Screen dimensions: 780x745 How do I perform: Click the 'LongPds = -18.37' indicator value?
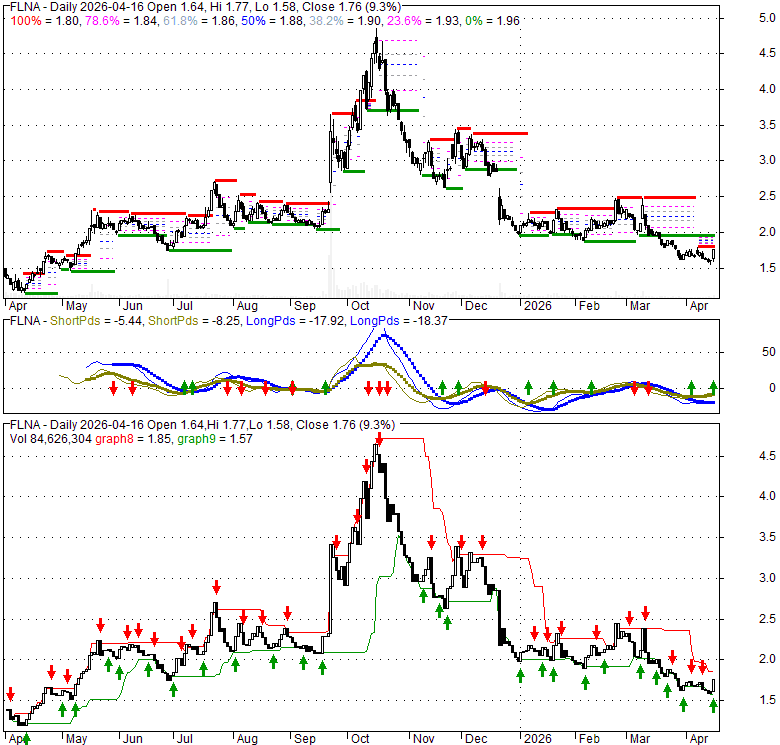(399, 321)
